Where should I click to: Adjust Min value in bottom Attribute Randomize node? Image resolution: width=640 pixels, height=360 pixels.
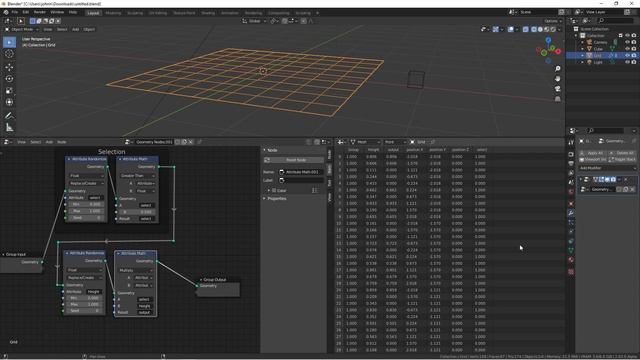tap(84, 298)
